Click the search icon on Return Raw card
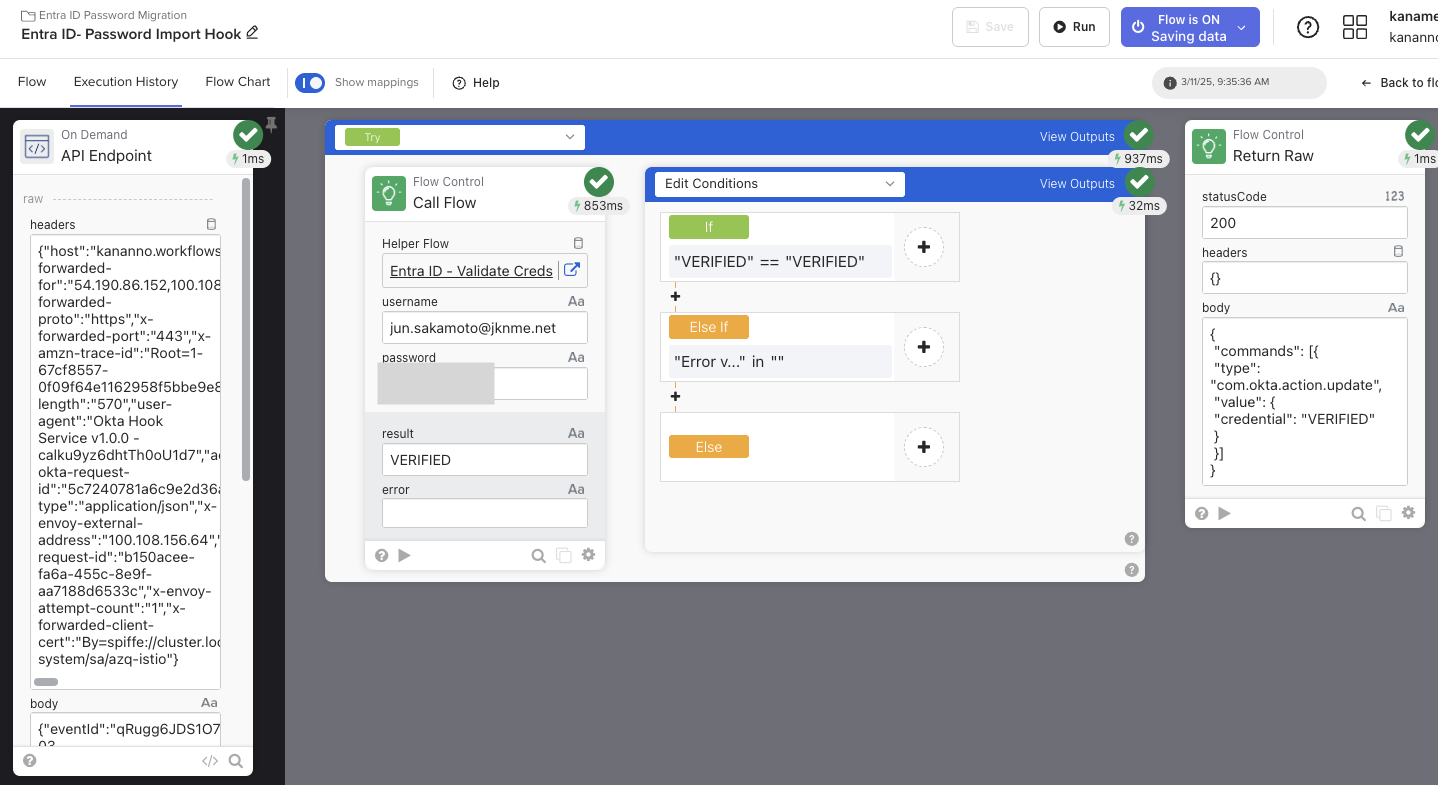 [1358, 513]
